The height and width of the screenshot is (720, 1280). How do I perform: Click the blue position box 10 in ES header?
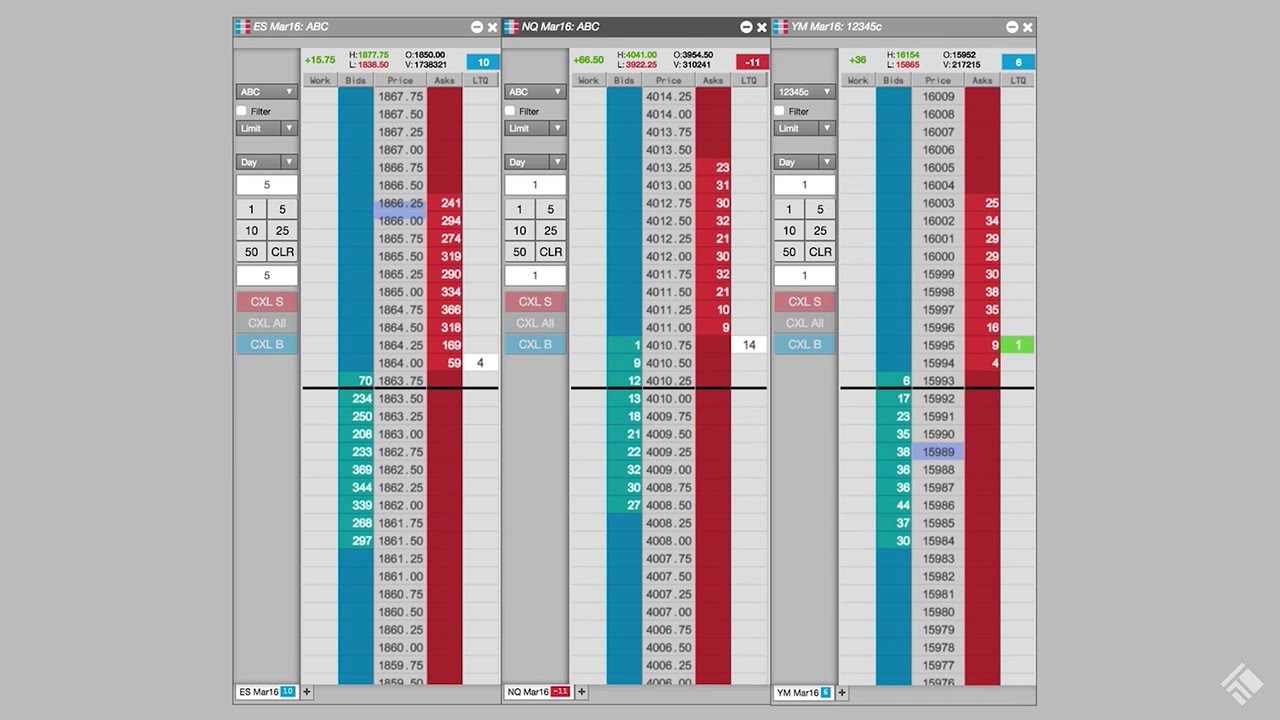pos(483,62)
